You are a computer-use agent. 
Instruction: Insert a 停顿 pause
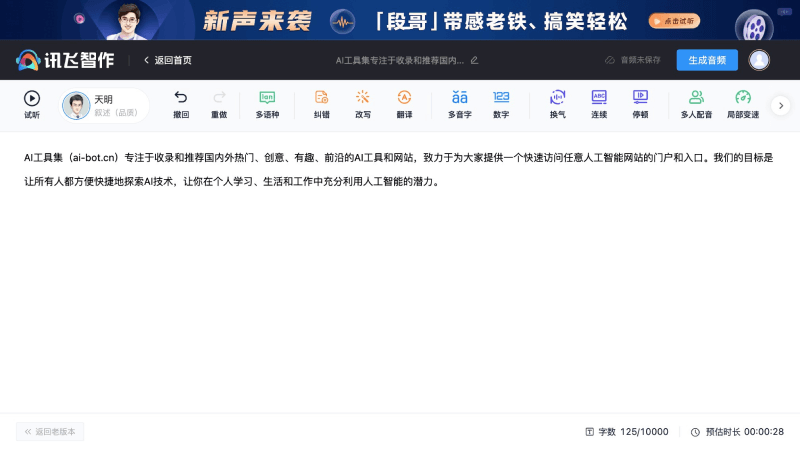coord(640,104)
